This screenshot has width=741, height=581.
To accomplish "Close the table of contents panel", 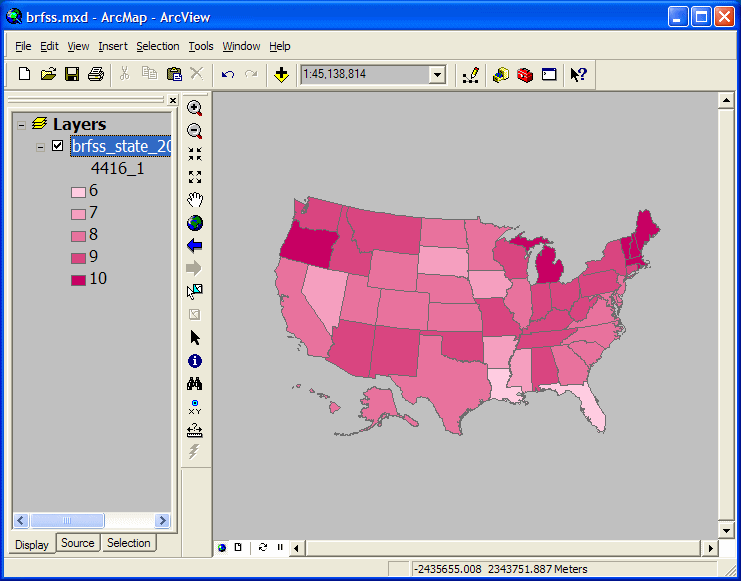I will coord(173,101).
